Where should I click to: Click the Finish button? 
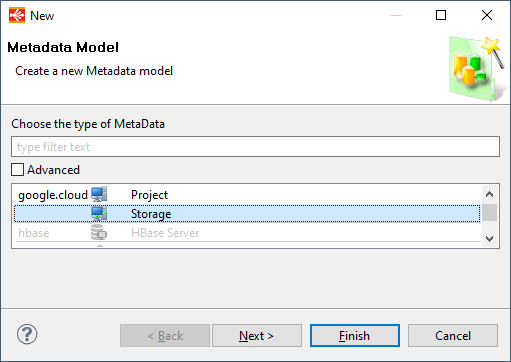355,335
